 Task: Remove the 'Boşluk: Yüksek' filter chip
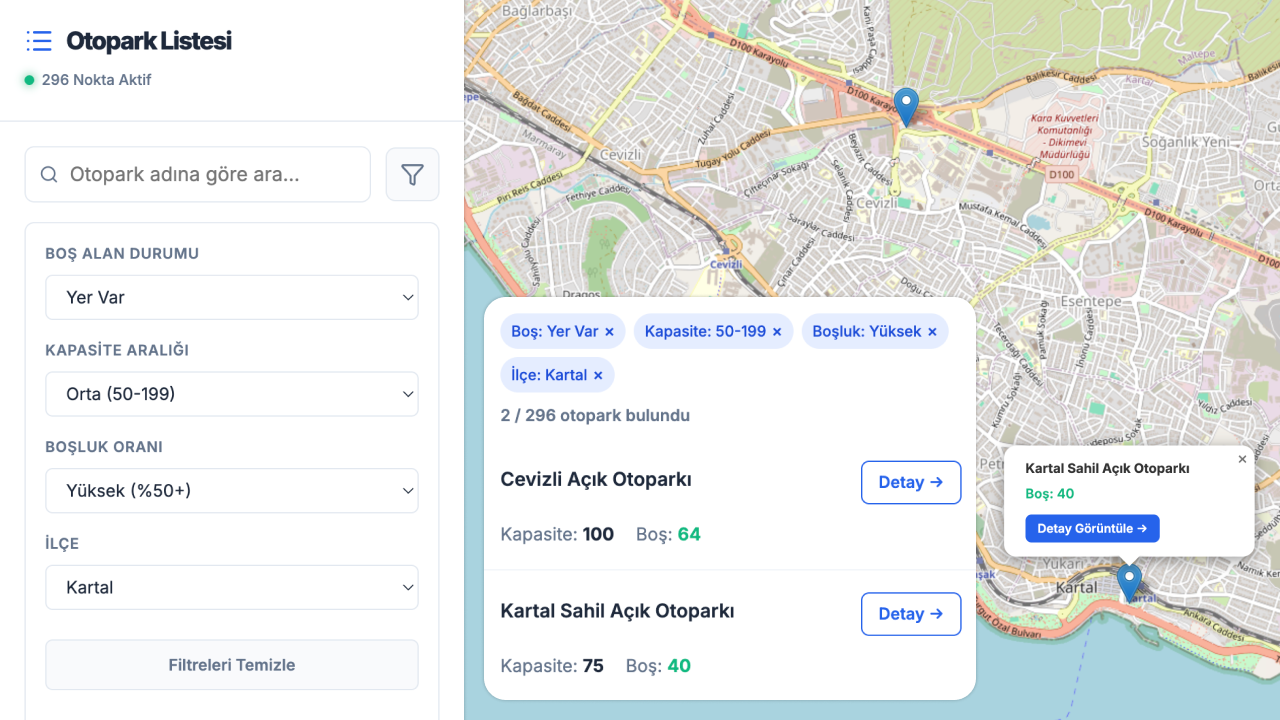(x=932, y=332)
